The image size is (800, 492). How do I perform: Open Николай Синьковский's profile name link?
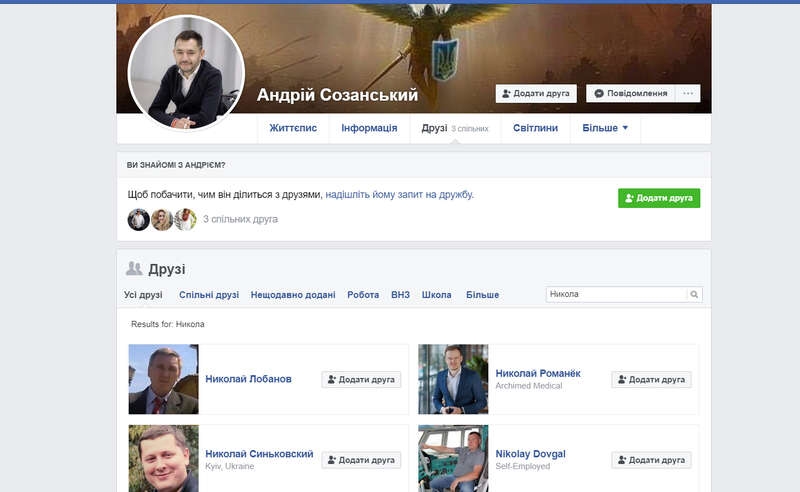coord(259,454)
